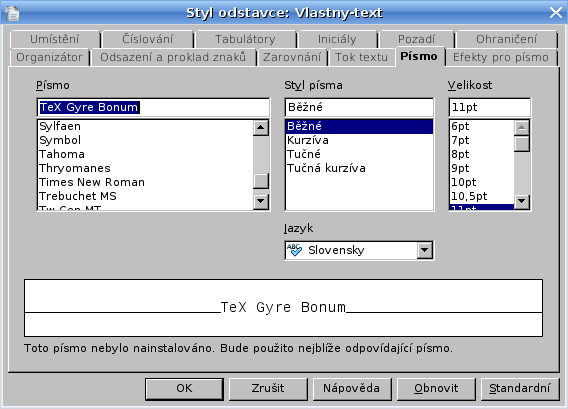Pick Times New Roman font
Viewport: 568px width, 409px height.
pyautogui.click(x=146, y=182)
